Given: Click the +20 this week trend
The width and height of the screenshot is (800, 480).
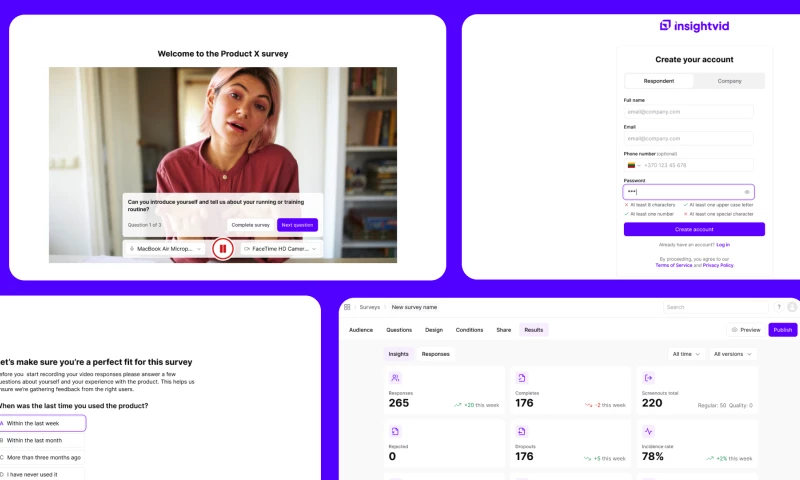Looking at the screenshot, I should (x=477, y=405).
